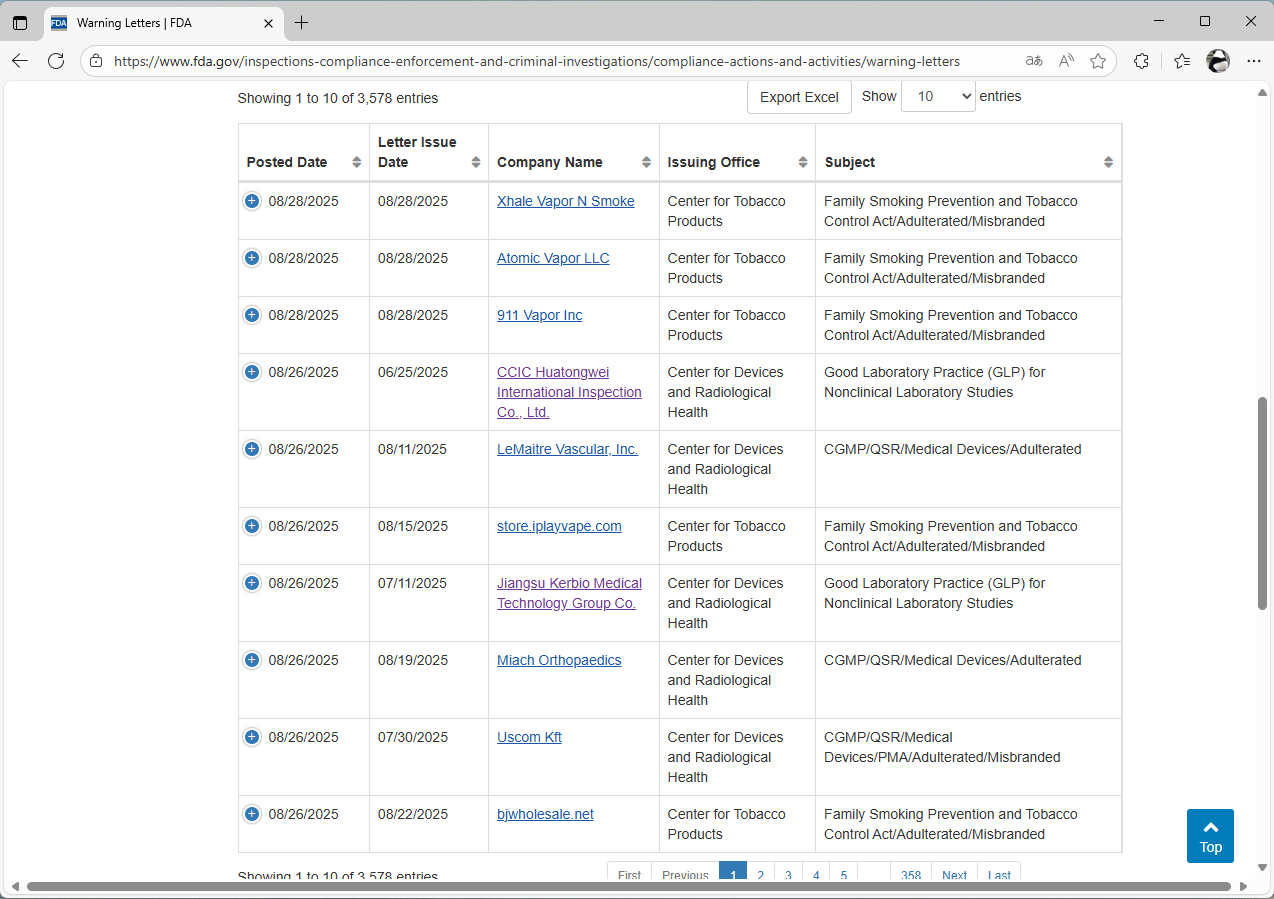Add this page to favorites star icon
Image resolution: width=1274 pixels, height=899 pixels.
pyautogui.click(x=1098, y=61)
